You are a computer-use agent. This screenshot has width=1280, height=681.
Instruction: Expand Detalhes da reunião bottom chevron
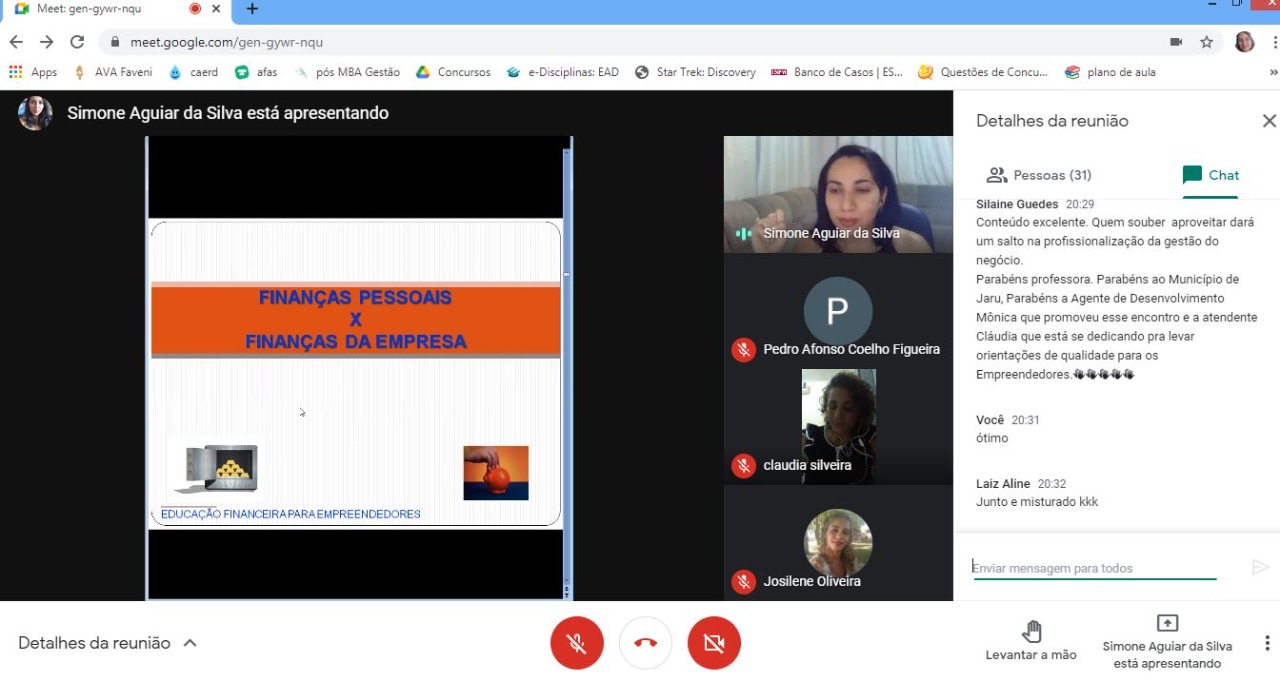(x=190, y=643)
